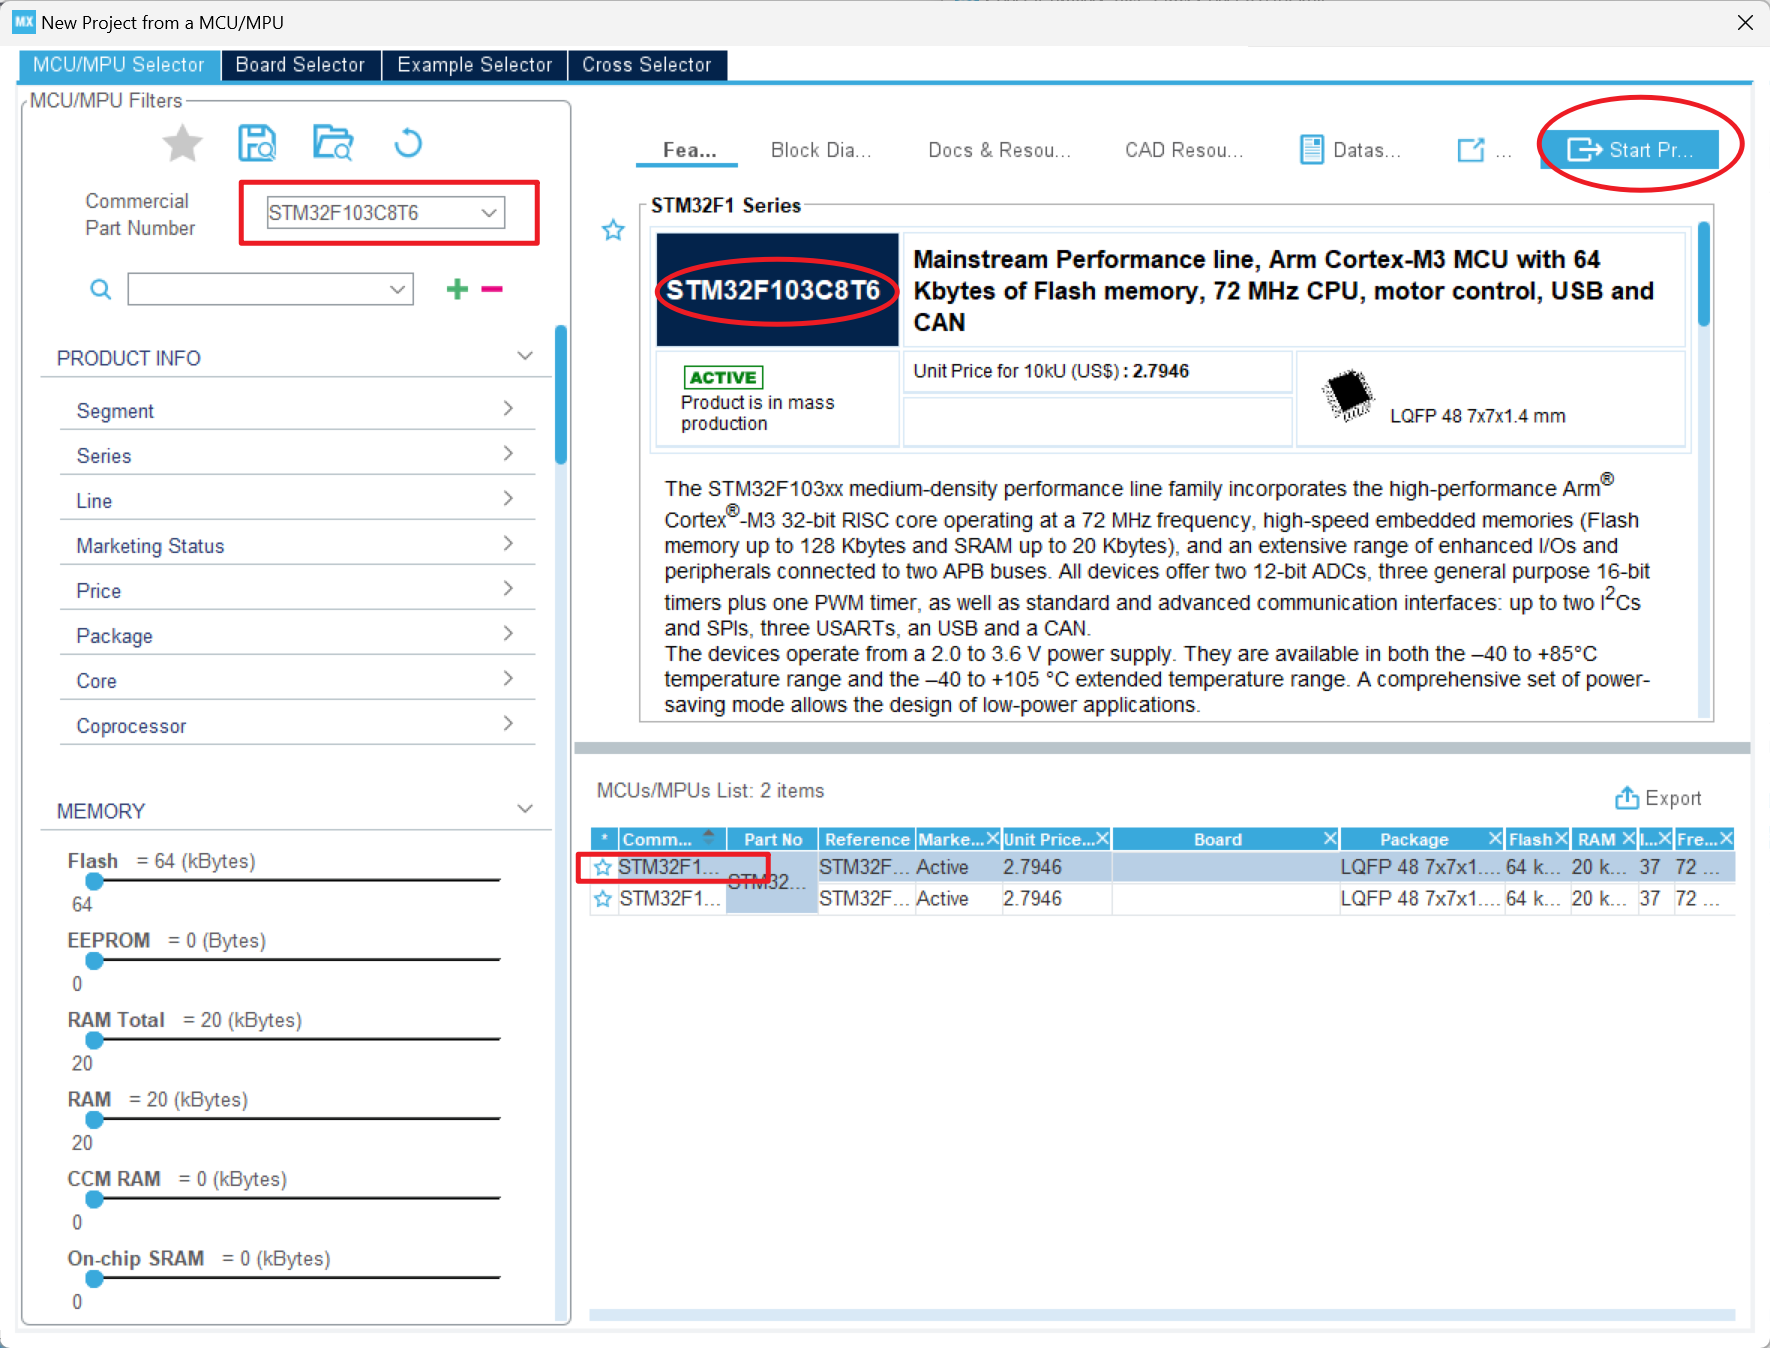Viewport: 1770px width, 1348px height.
Task: Adjust the EEPROM slider handle
Action: [94, 961]
